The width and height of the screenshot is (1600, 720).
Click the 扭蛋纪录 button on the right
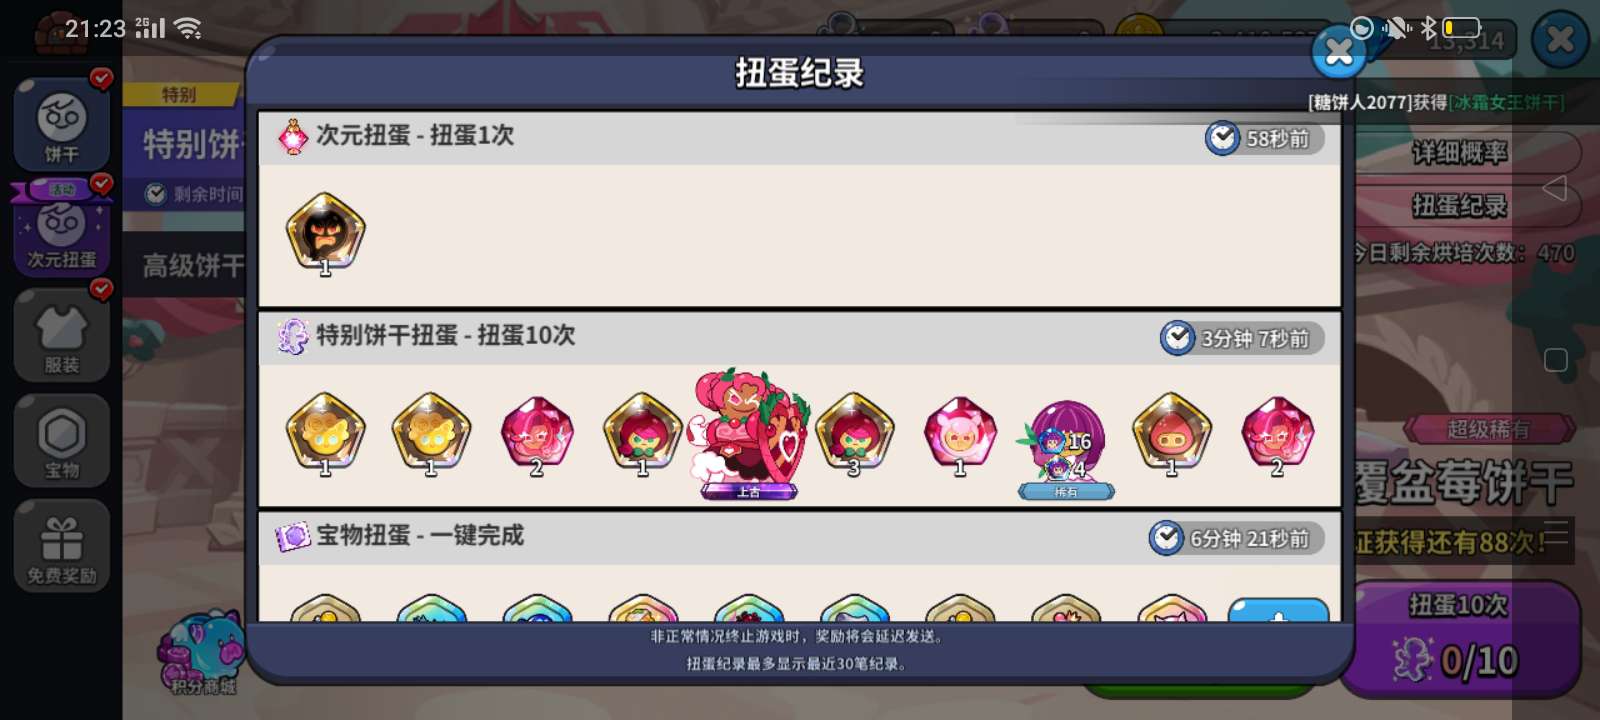[1461, 206]
